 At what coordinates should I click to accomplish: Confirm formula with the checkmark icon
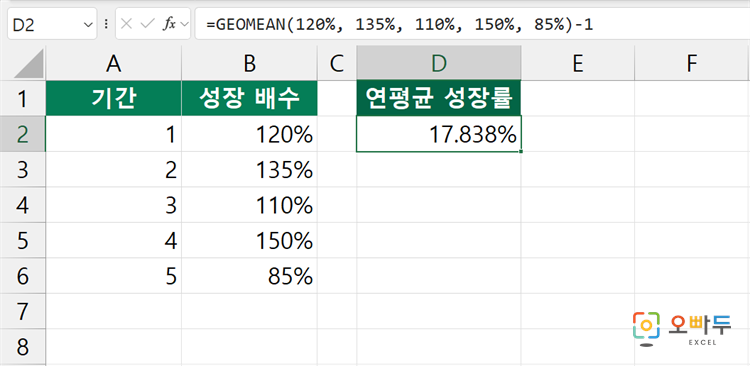148,24
